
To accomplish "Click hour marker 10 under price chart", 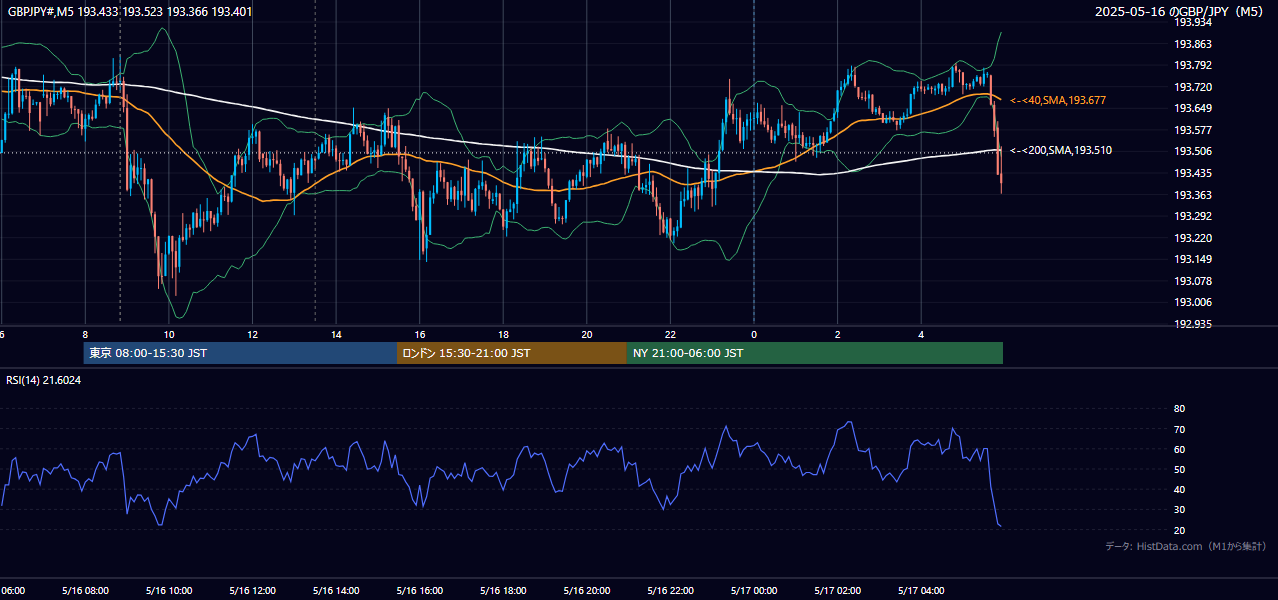I will tap(169, 334).
